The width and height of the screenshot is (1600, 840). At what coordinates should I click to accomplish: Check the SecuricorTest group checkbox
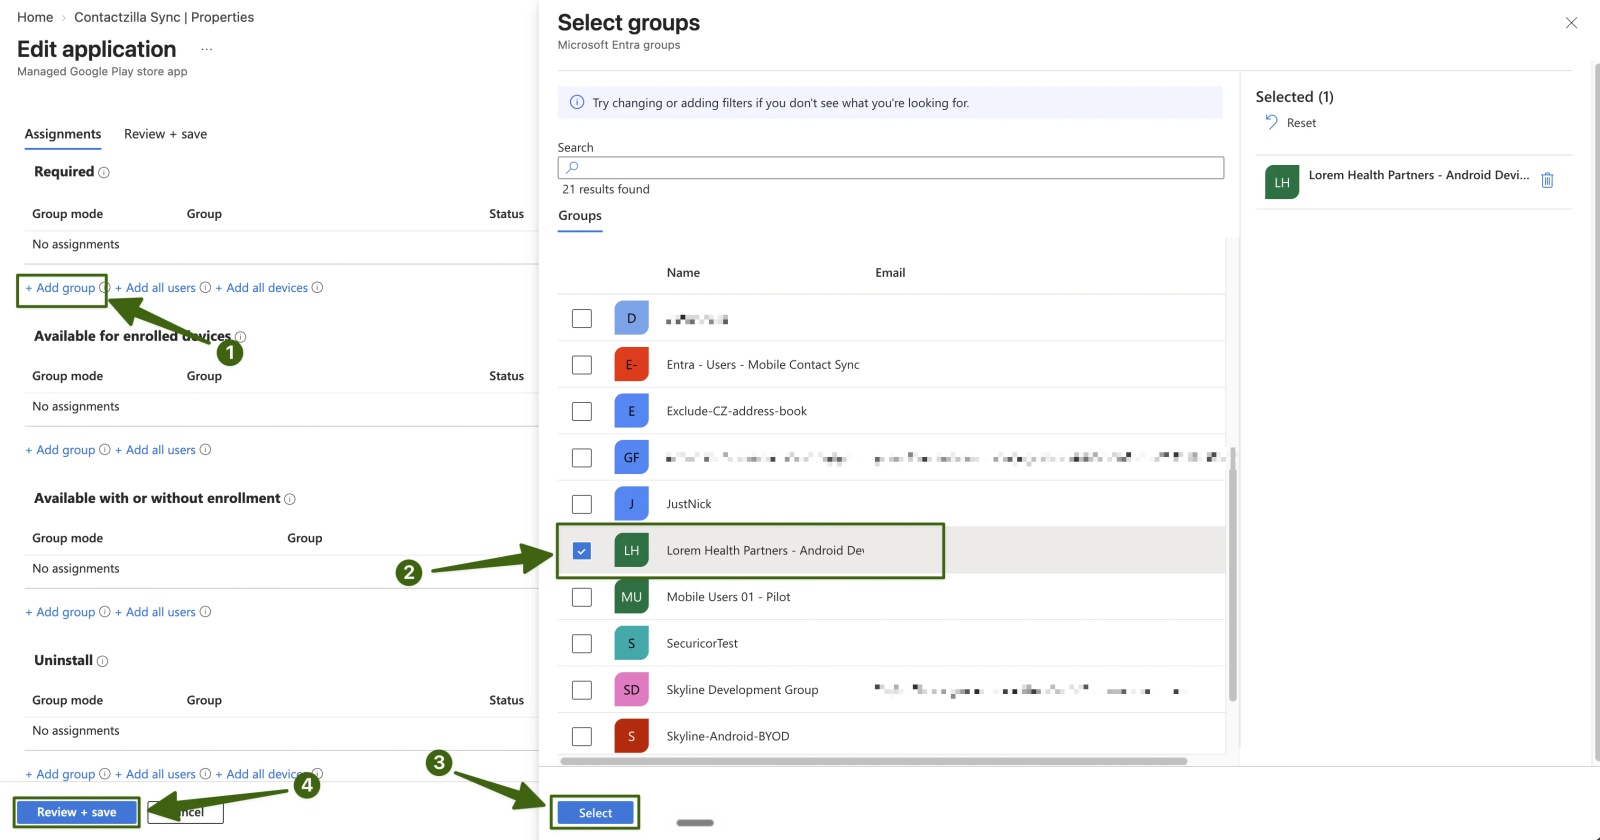pos(582,643)
